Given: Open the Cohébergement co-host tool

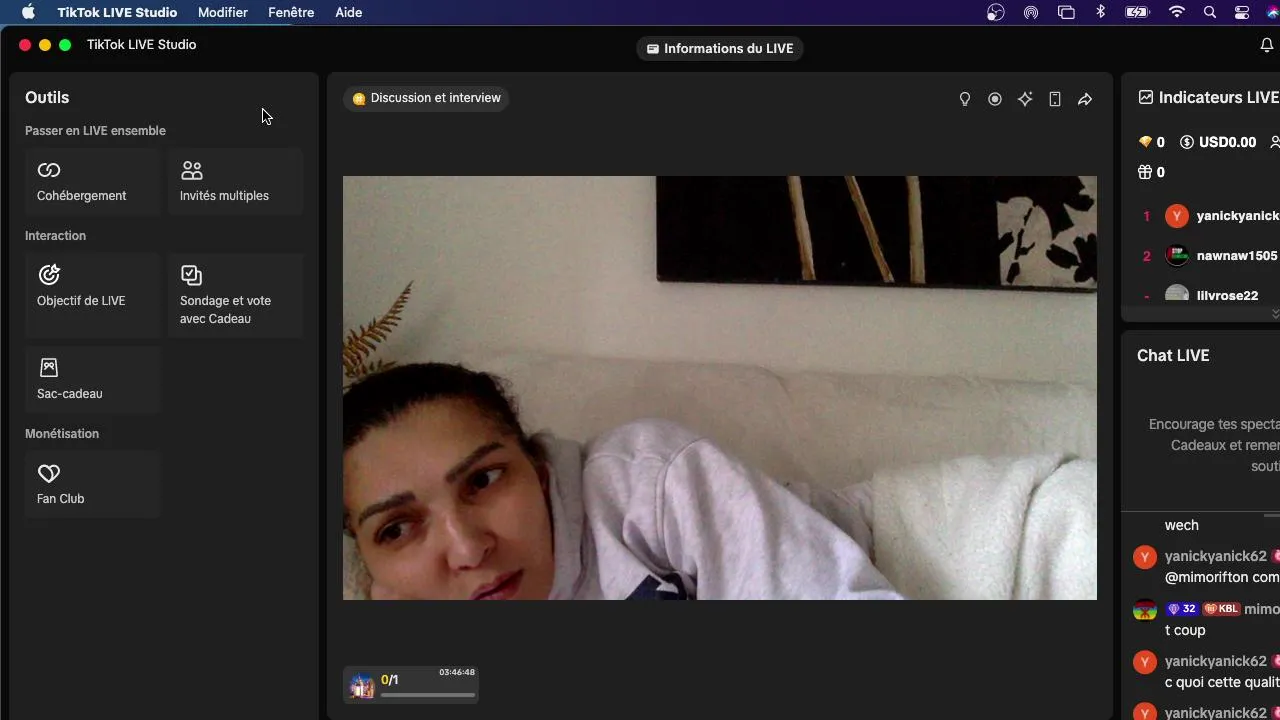Looking at the screenshot, I should [93, 182].
